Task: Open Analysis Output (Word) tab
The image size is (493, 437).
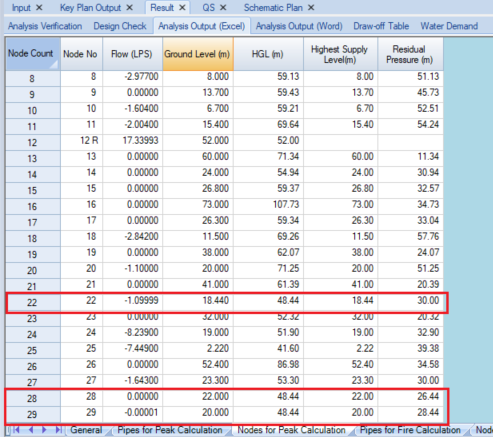Action: point(299,26)
